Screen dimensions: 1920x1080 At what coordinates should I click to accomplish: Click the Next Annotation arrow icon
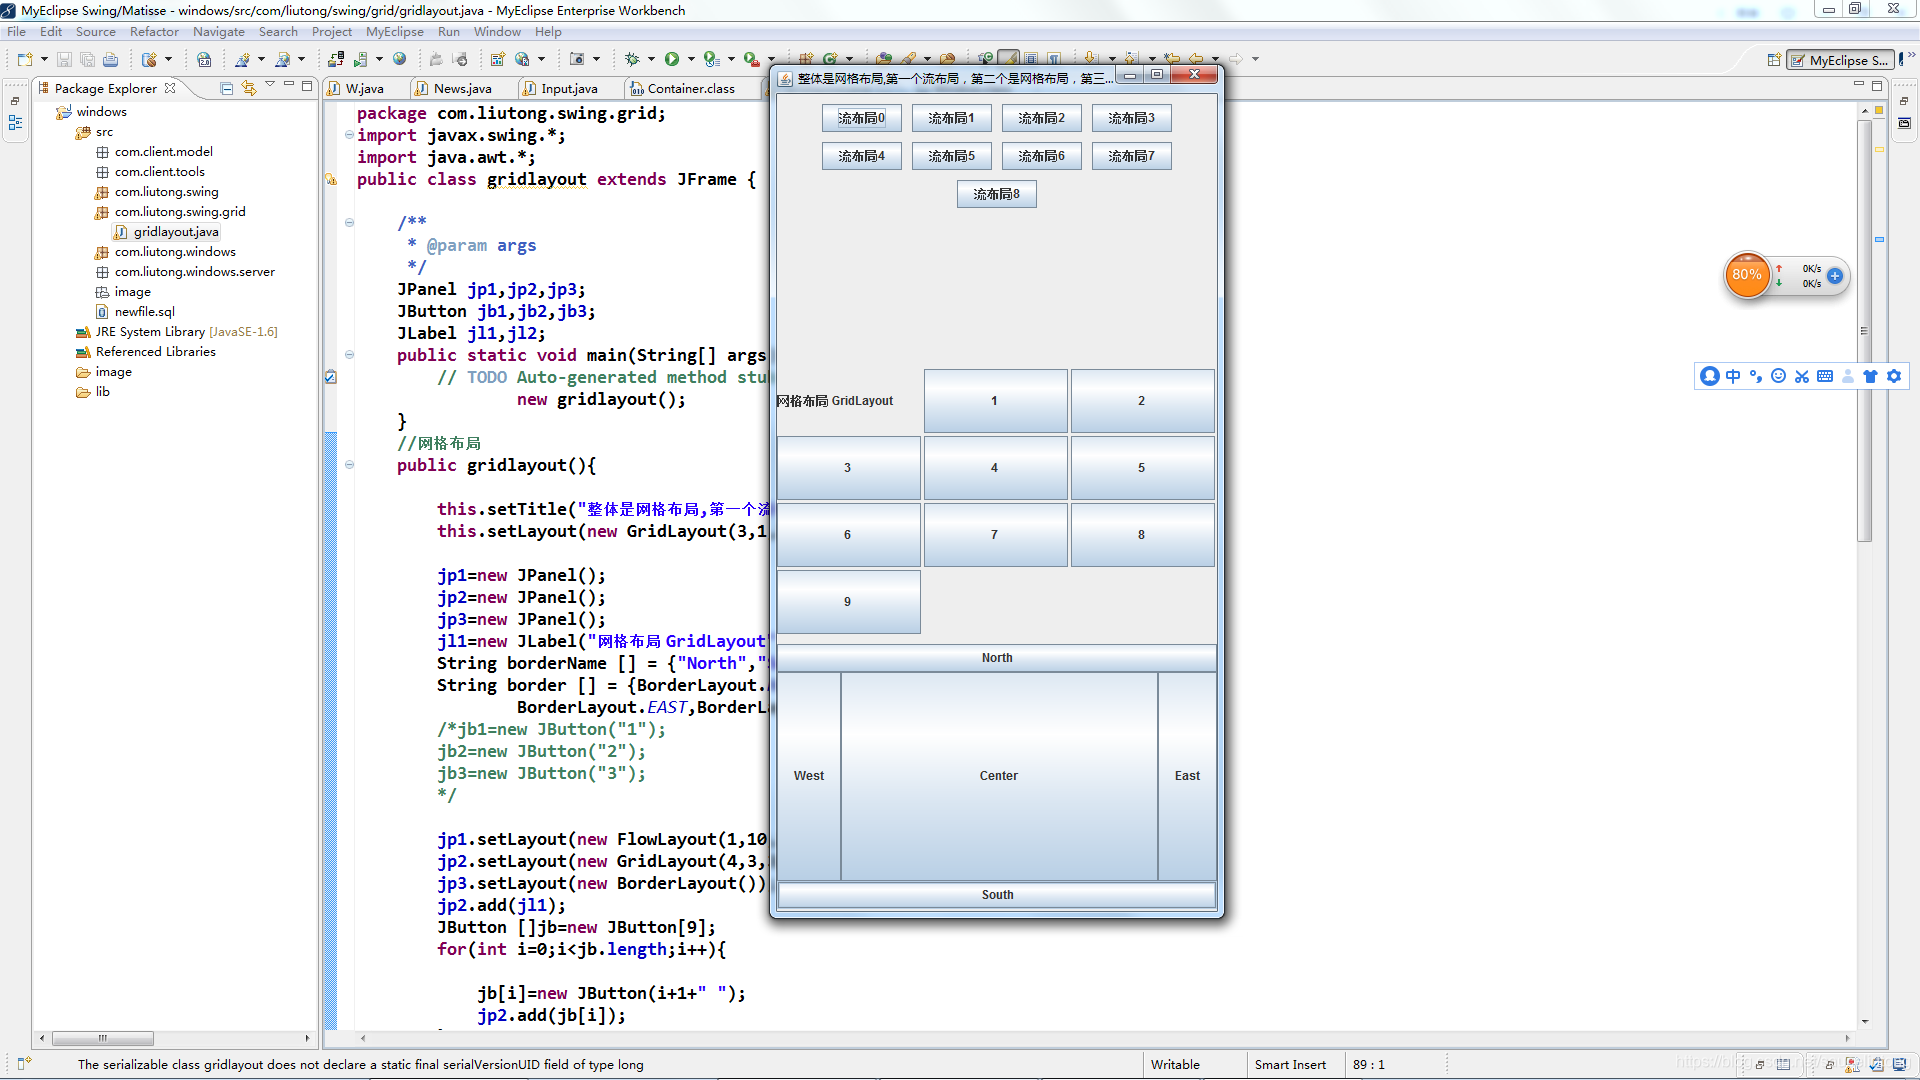tap(1091, 59)
